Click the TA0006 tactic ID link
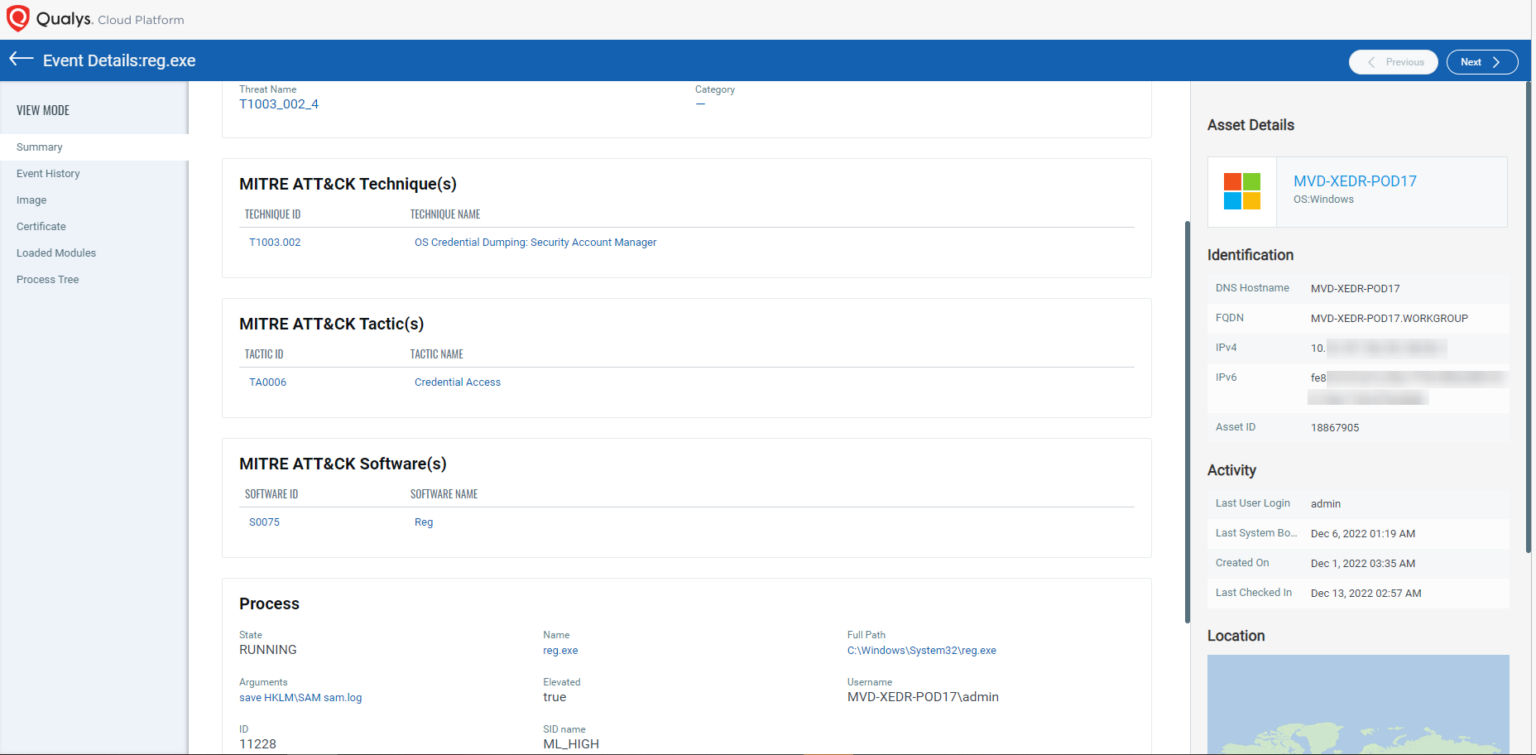This screenshot has height=755, width=1536. (267, 381)
